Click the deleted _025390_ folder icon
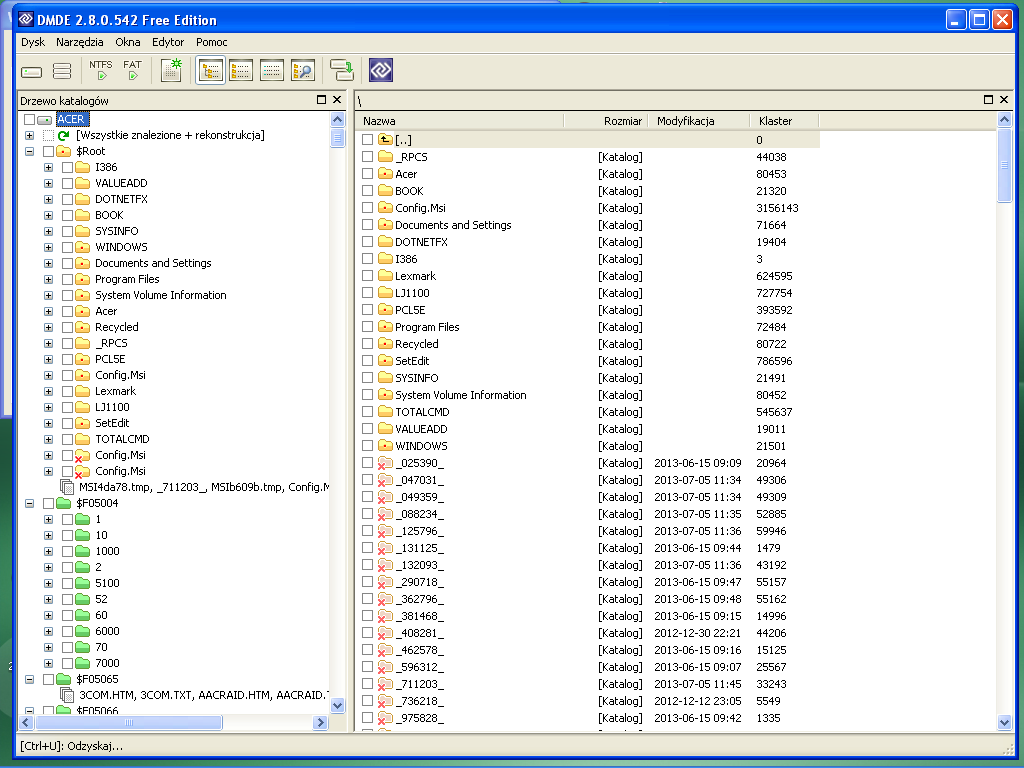Viewport: 1024px width, 768px height. (385, 463)
